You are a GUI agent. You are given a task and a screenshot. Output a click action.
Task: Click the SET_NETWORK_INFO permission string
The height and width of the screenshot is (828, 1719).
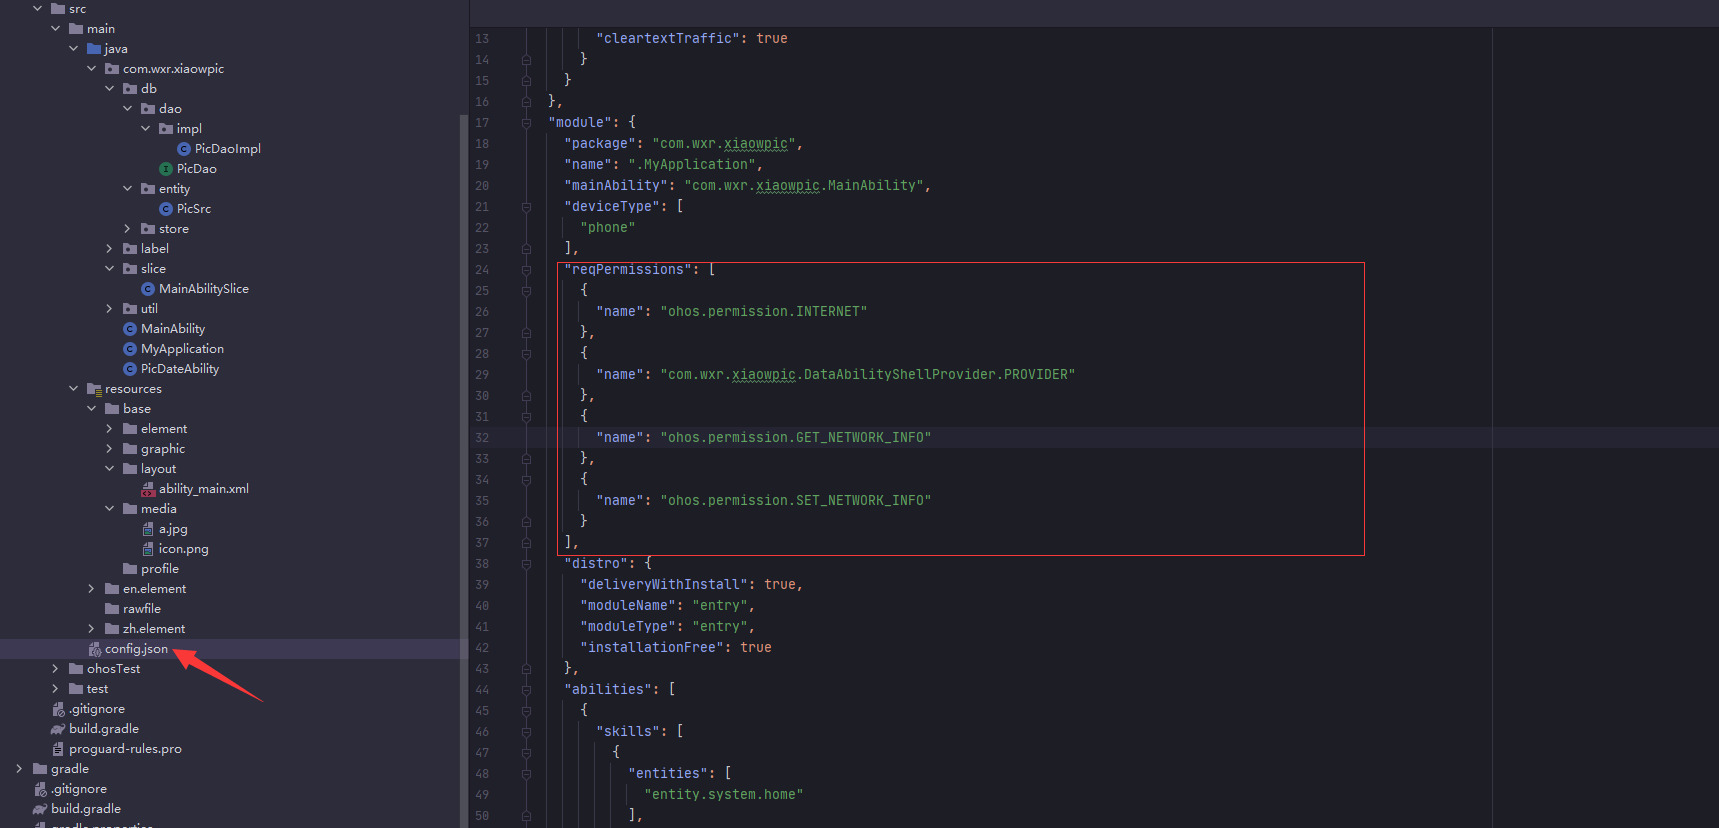[796, 501]
